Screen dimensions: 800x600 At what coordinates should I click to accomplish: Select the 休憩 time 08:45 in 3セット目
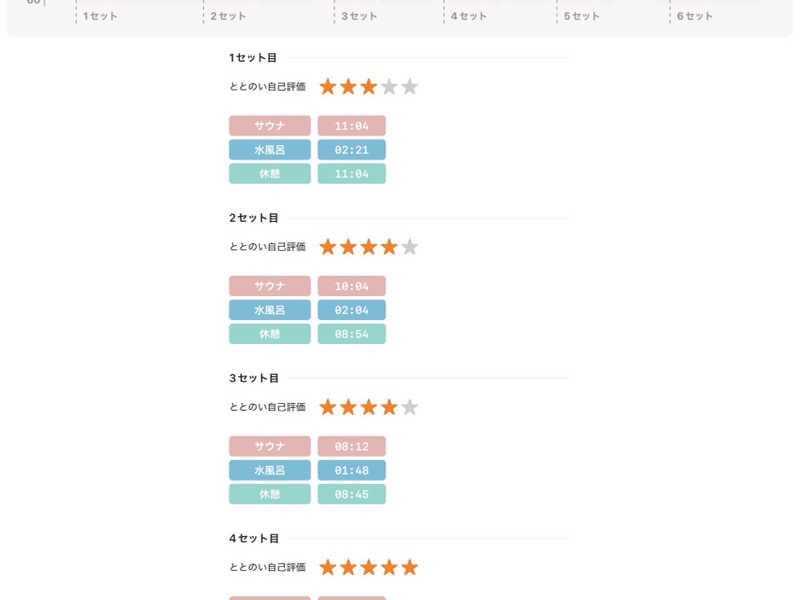[x=352, y=494]
